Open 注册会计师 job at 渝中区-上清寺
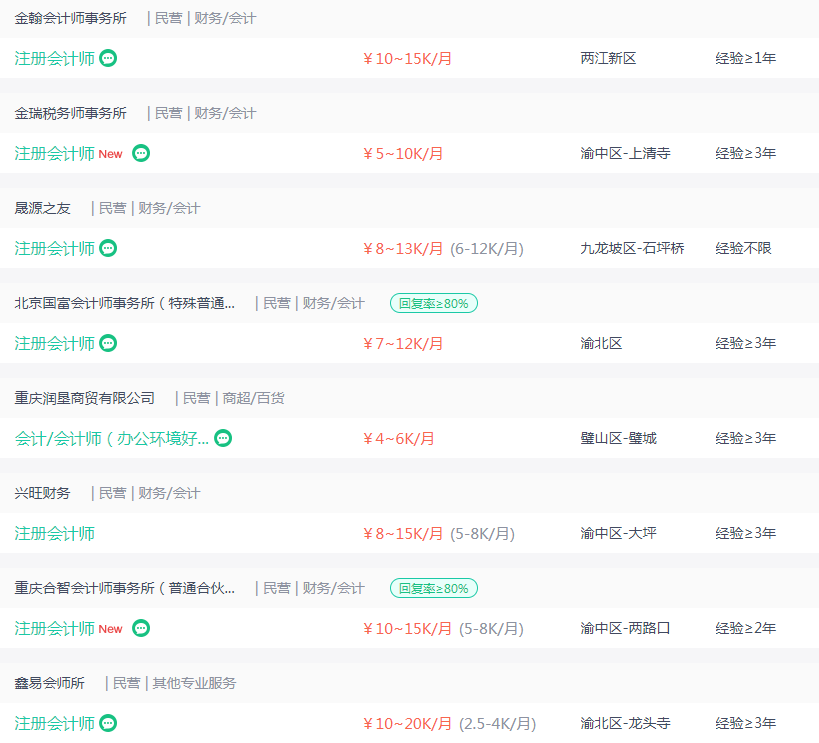The image size is (819, 743). 55,153
